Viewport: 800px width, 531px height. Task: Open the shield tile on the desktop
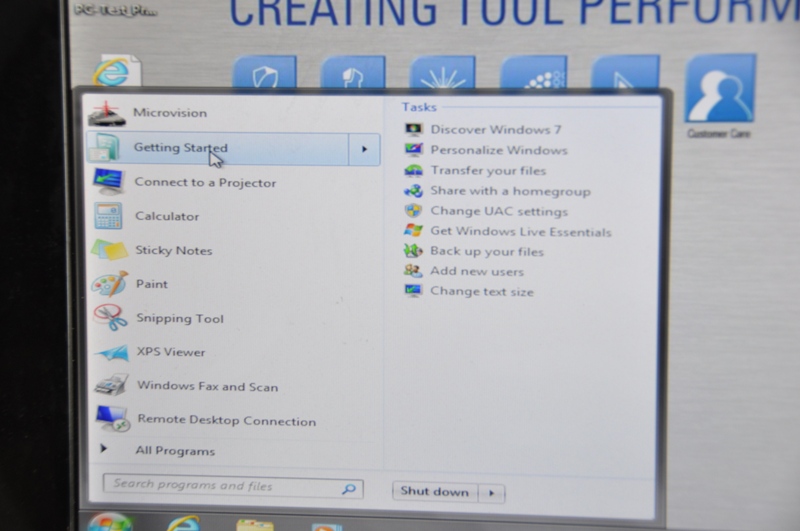(264, 72)
